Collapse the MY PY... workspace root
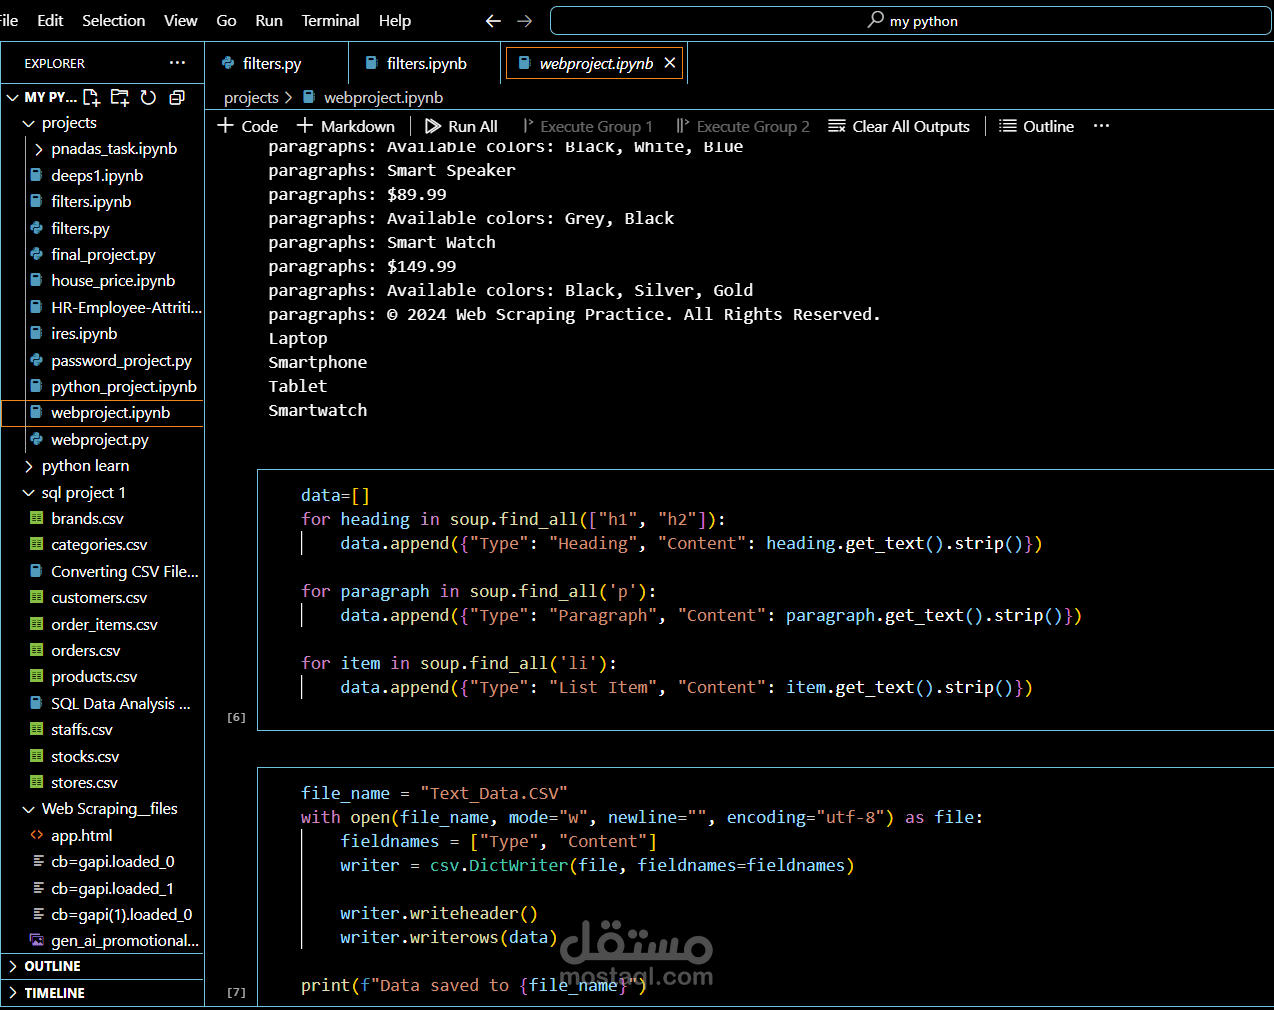Image resolution: width=1274 pixels, height=1010 pixels. tap(14, 97)
